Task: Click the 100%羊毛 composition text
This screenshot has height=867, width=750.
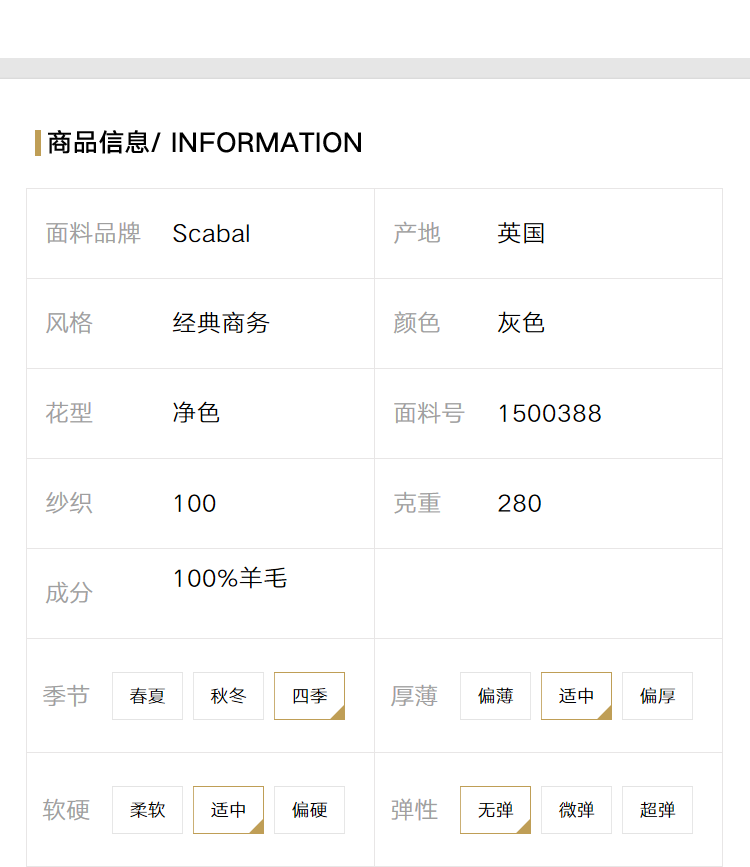Action: coord(230,578)
